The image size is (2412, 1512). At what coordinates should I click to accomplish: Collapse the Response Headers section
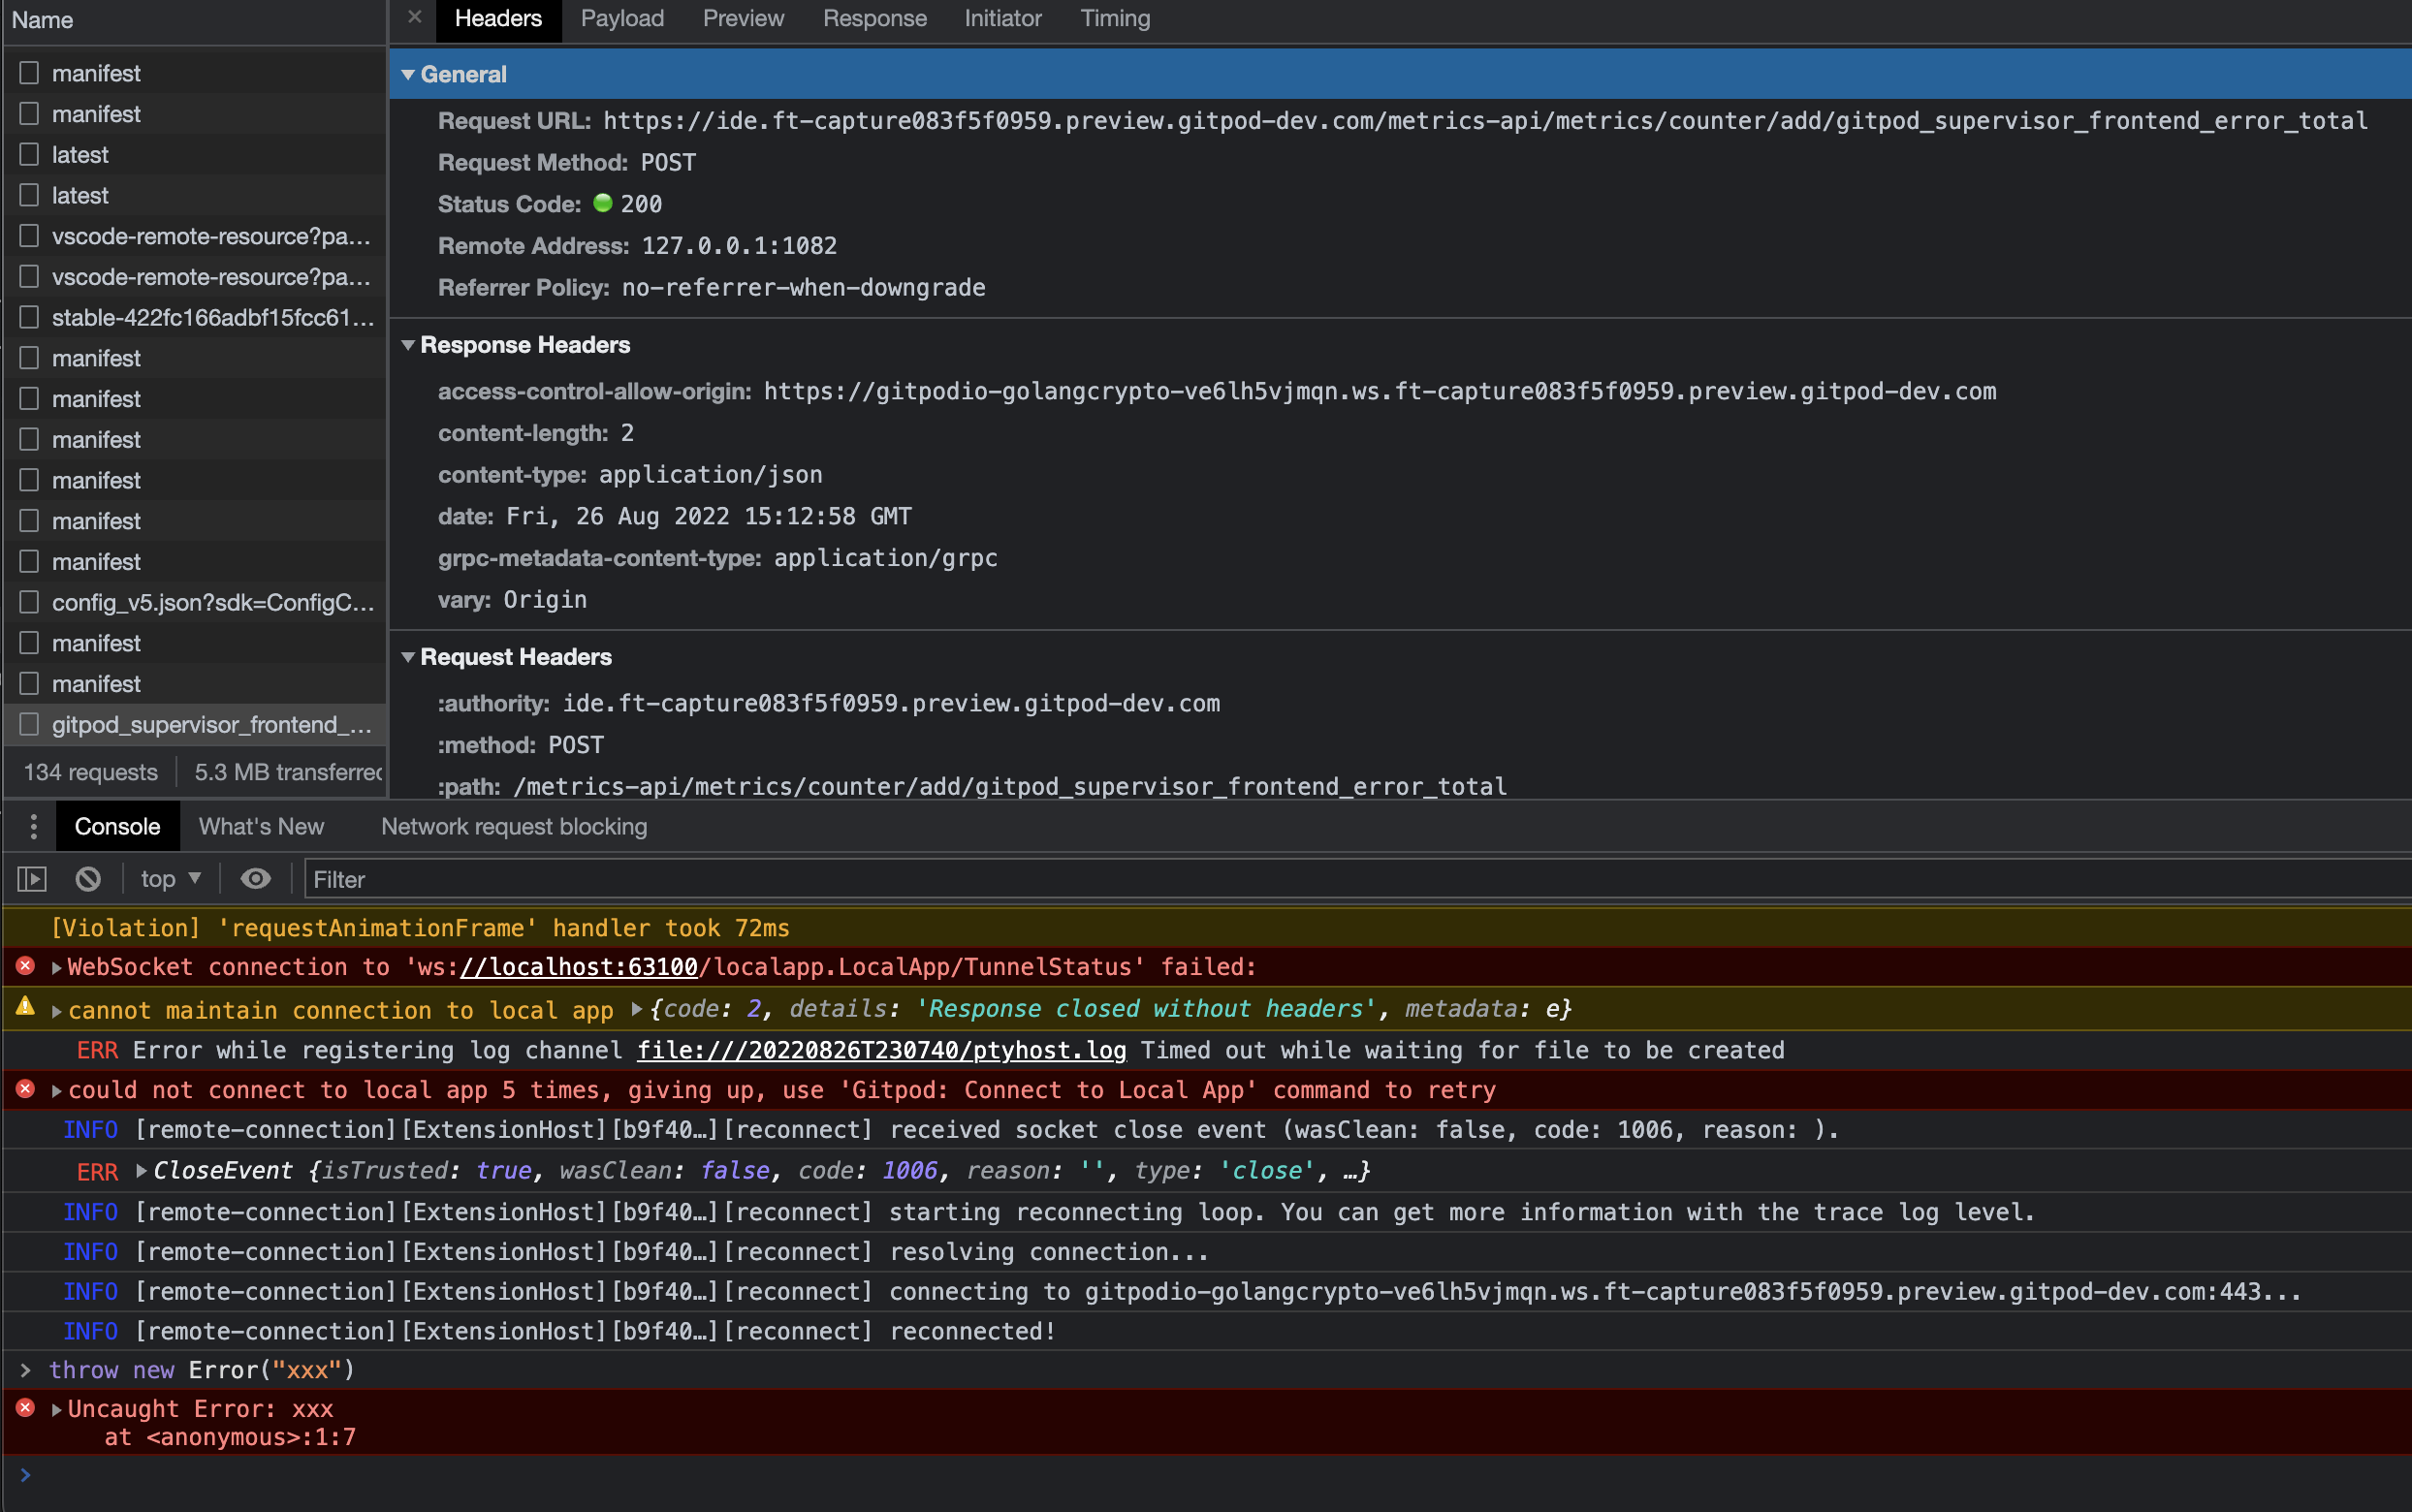click(x=408, y=345)
